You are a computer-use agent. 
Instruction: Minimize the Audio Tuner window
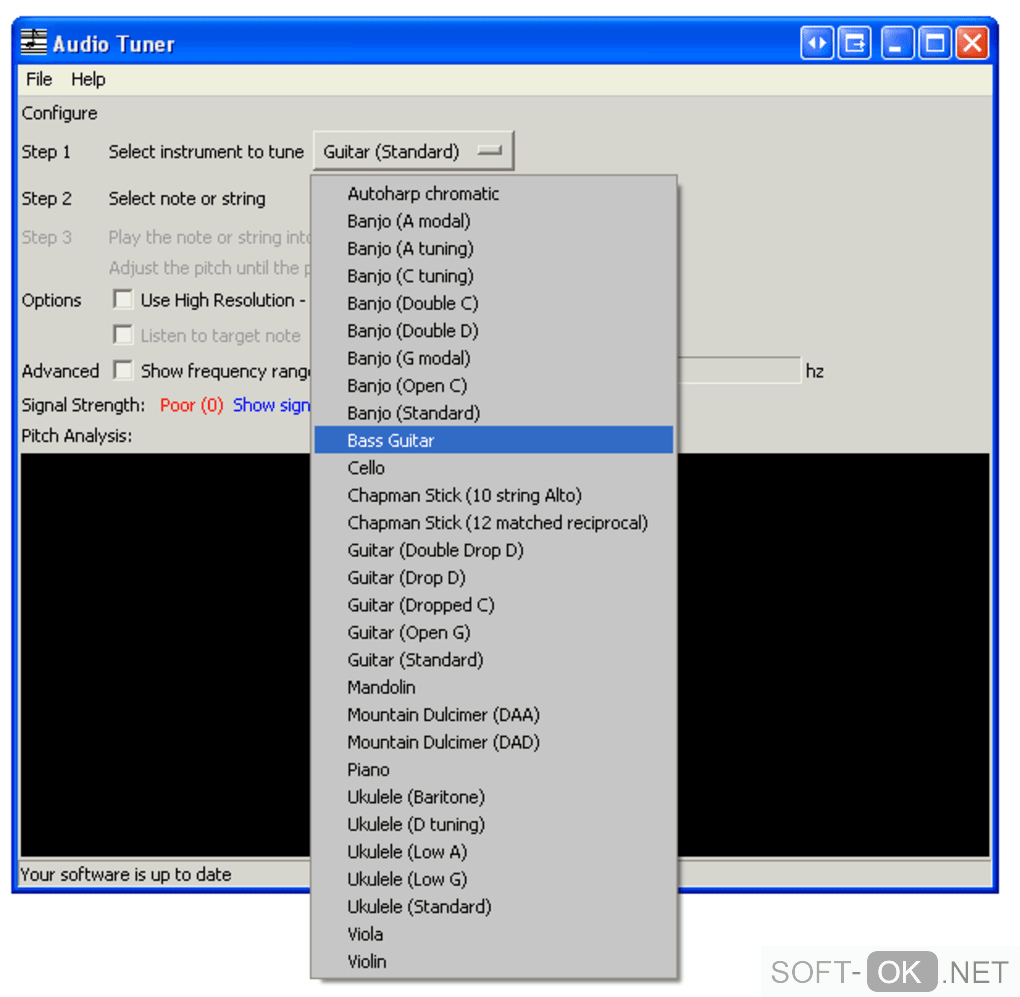pyautogui.click(x=898, y=44)
